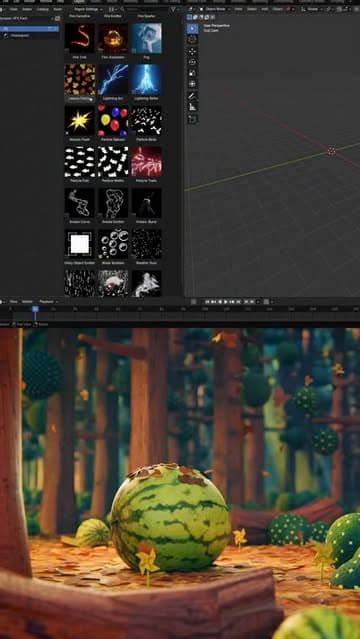Select the Add Cube tool

[192, 119]
